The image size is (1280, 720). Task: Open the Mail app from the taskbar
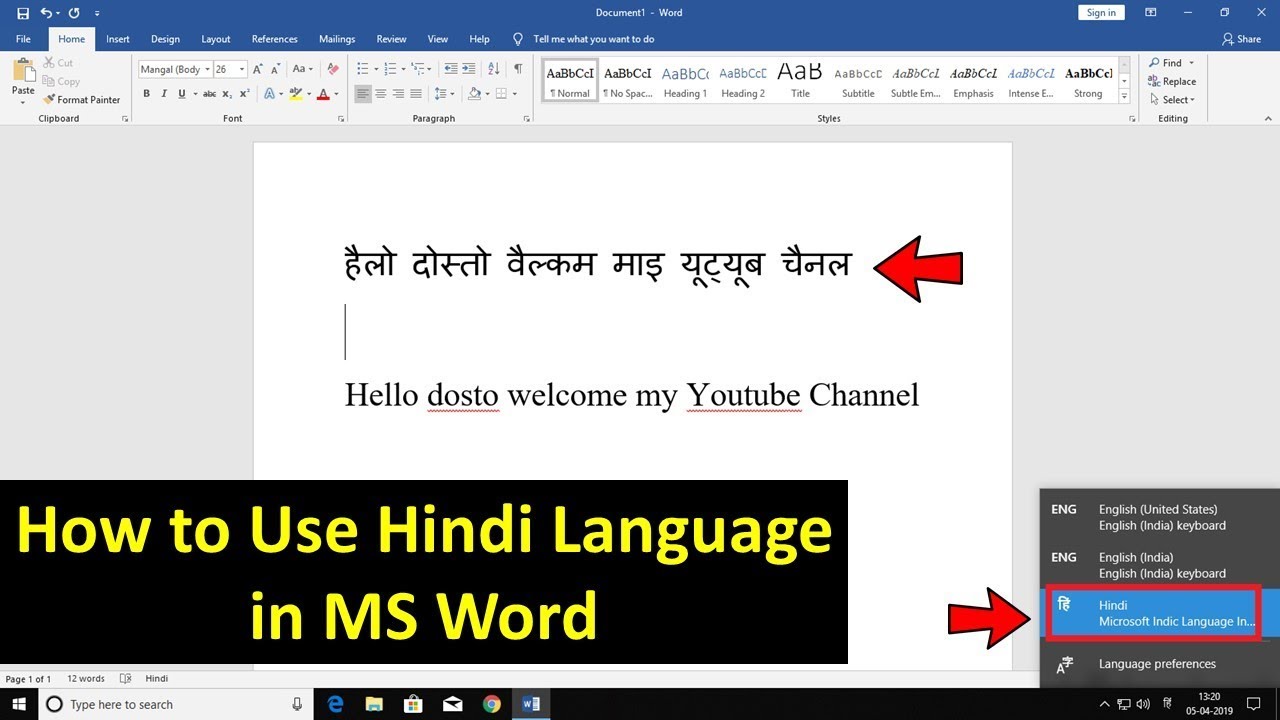[x=452, y=704]
